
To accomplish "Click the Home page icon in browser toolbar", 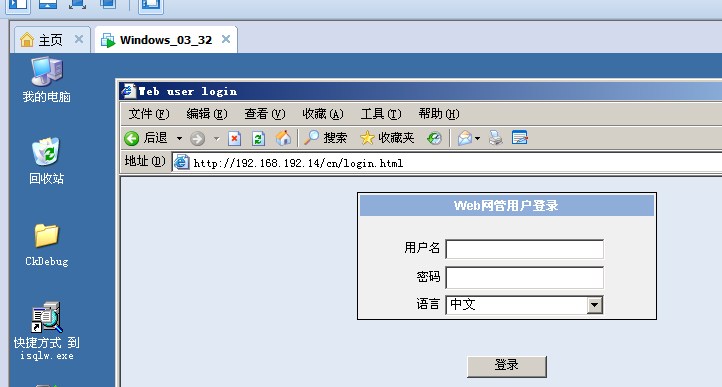I will tap(283, 138).
